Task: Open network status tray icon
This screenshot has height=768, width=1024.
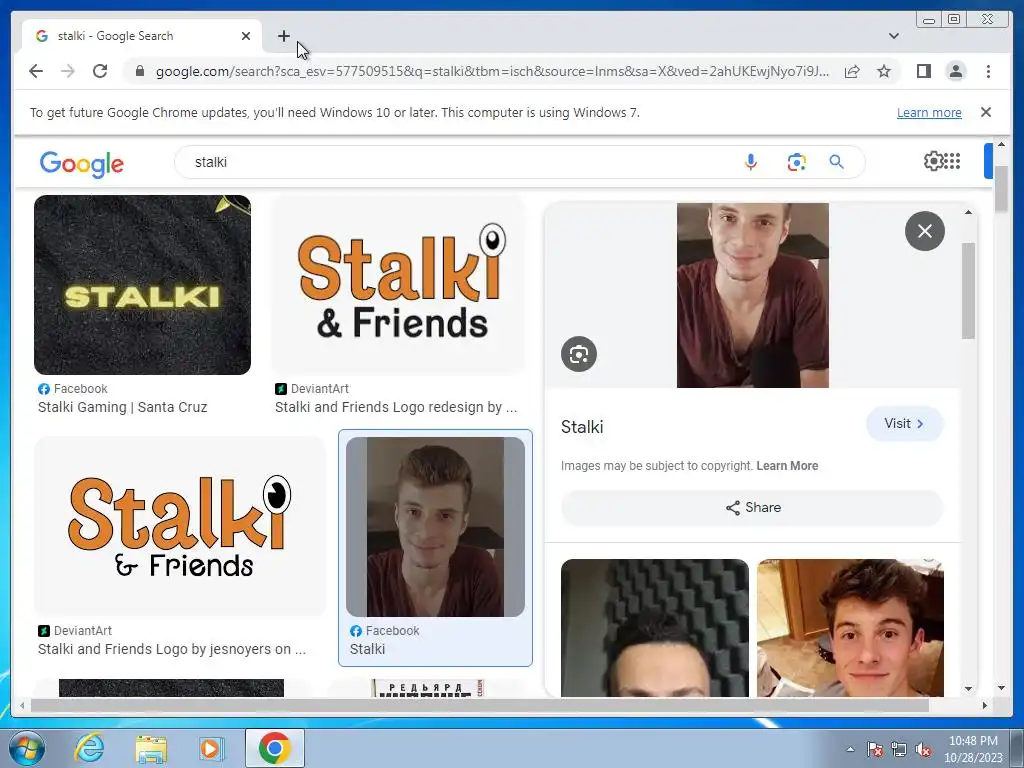Action: (899, 749)
